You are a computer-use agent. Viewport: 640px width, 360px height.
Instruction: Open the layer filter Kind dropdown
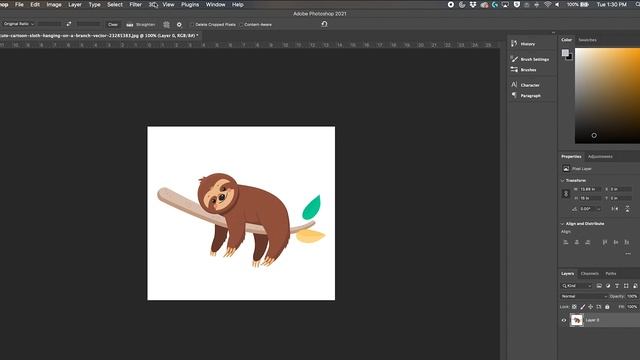pos(577,286)
